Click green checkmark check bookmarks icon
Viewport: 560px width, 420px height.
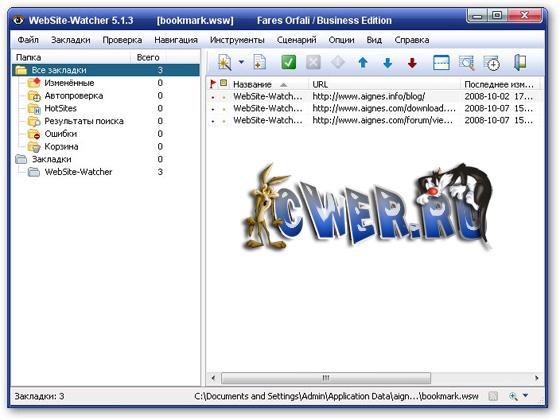tap(289, 62)
